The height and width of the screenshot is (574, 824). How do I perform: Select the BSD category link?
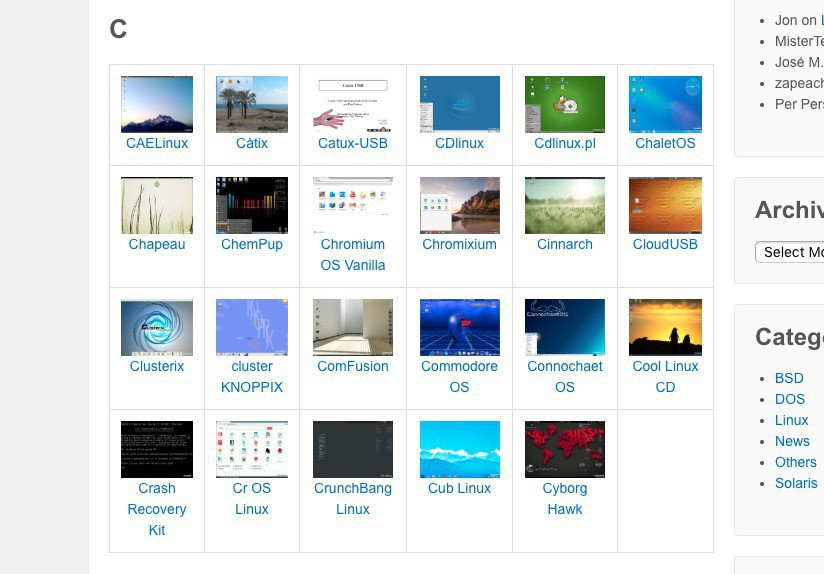pyautogui.click(x=789, y=378)
